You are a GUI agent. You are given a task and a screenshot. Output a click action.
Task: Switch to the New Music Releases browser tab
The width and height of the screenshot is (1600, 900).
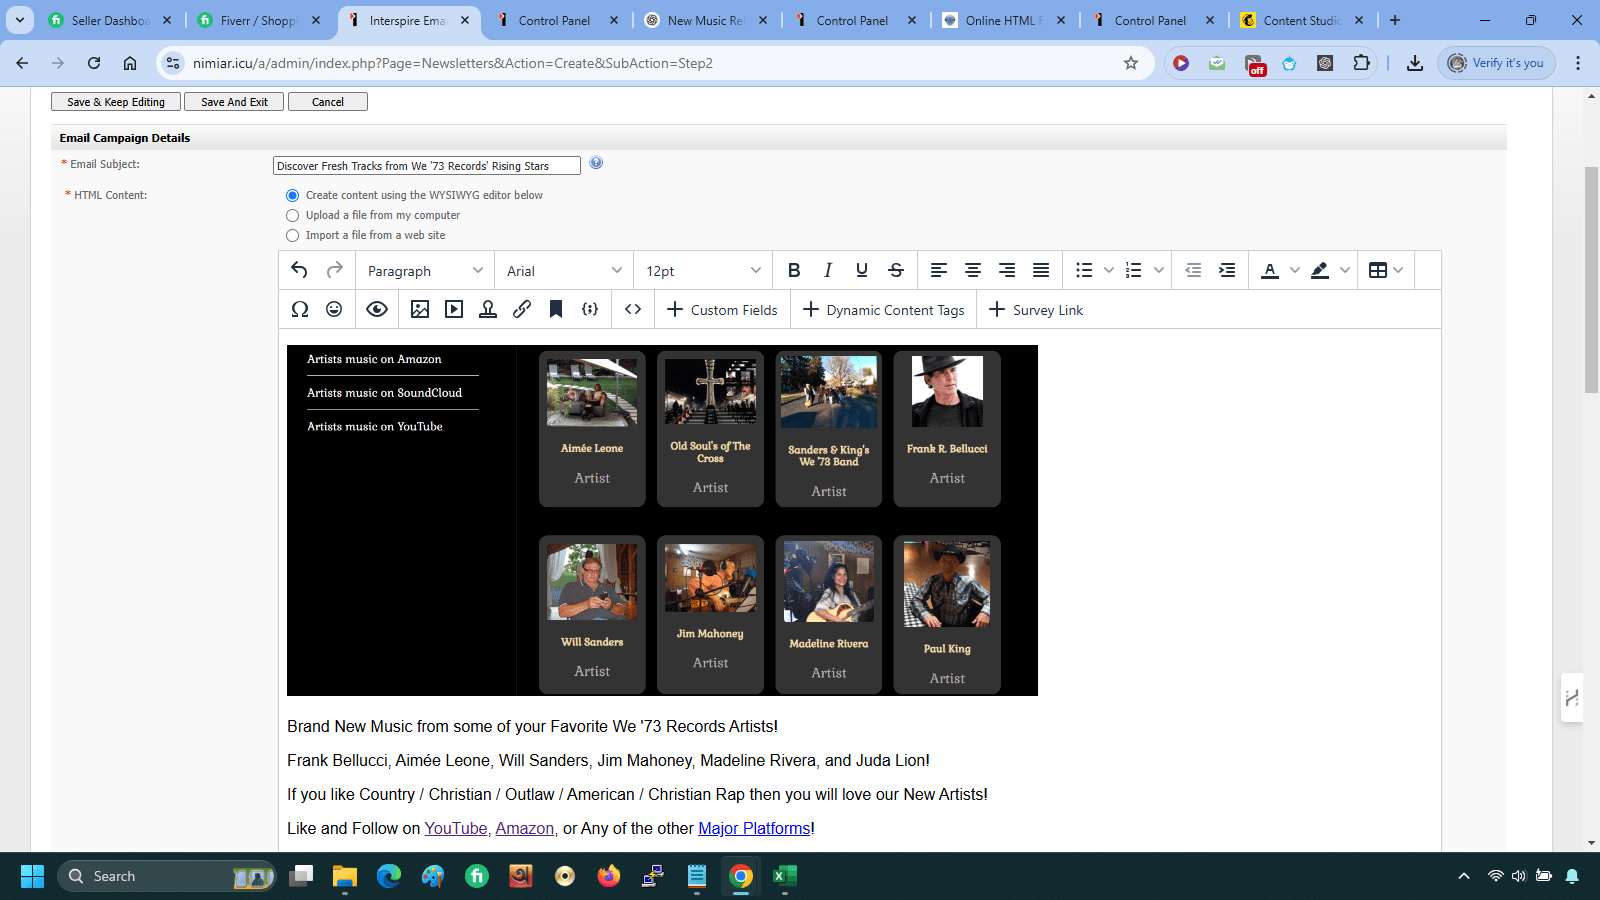(x=705, y=20)
